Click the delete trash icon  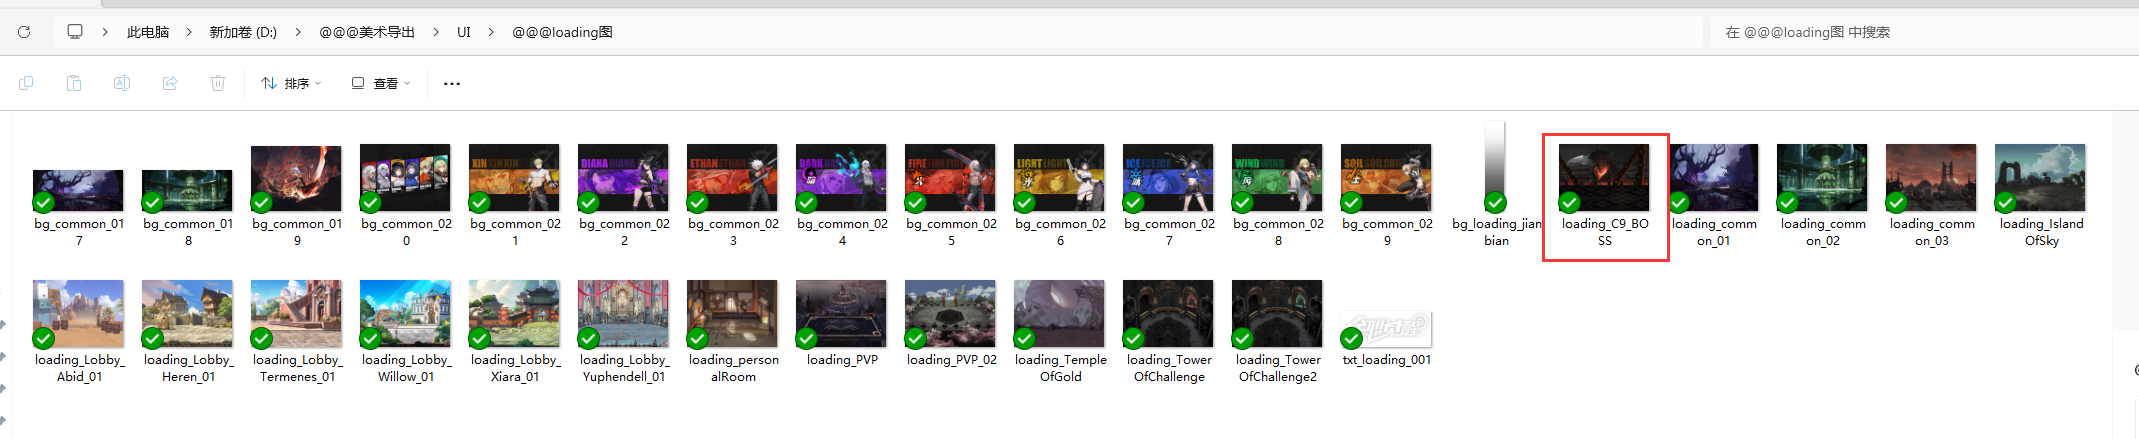click(218, 83)
